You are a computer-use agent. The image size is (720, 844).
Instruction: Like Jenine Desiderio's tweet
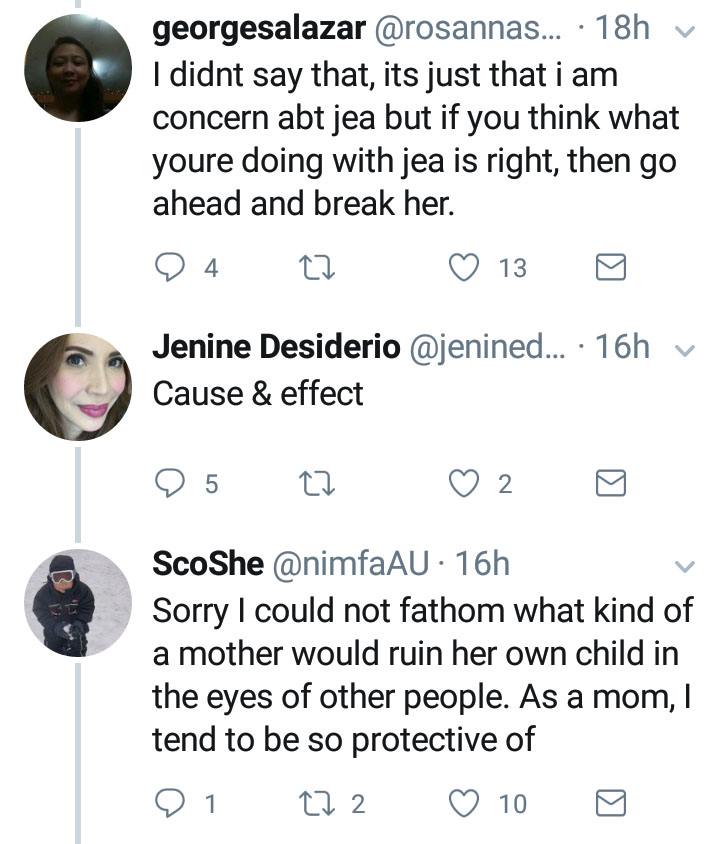pyautogui.click(x=461, y=484)
